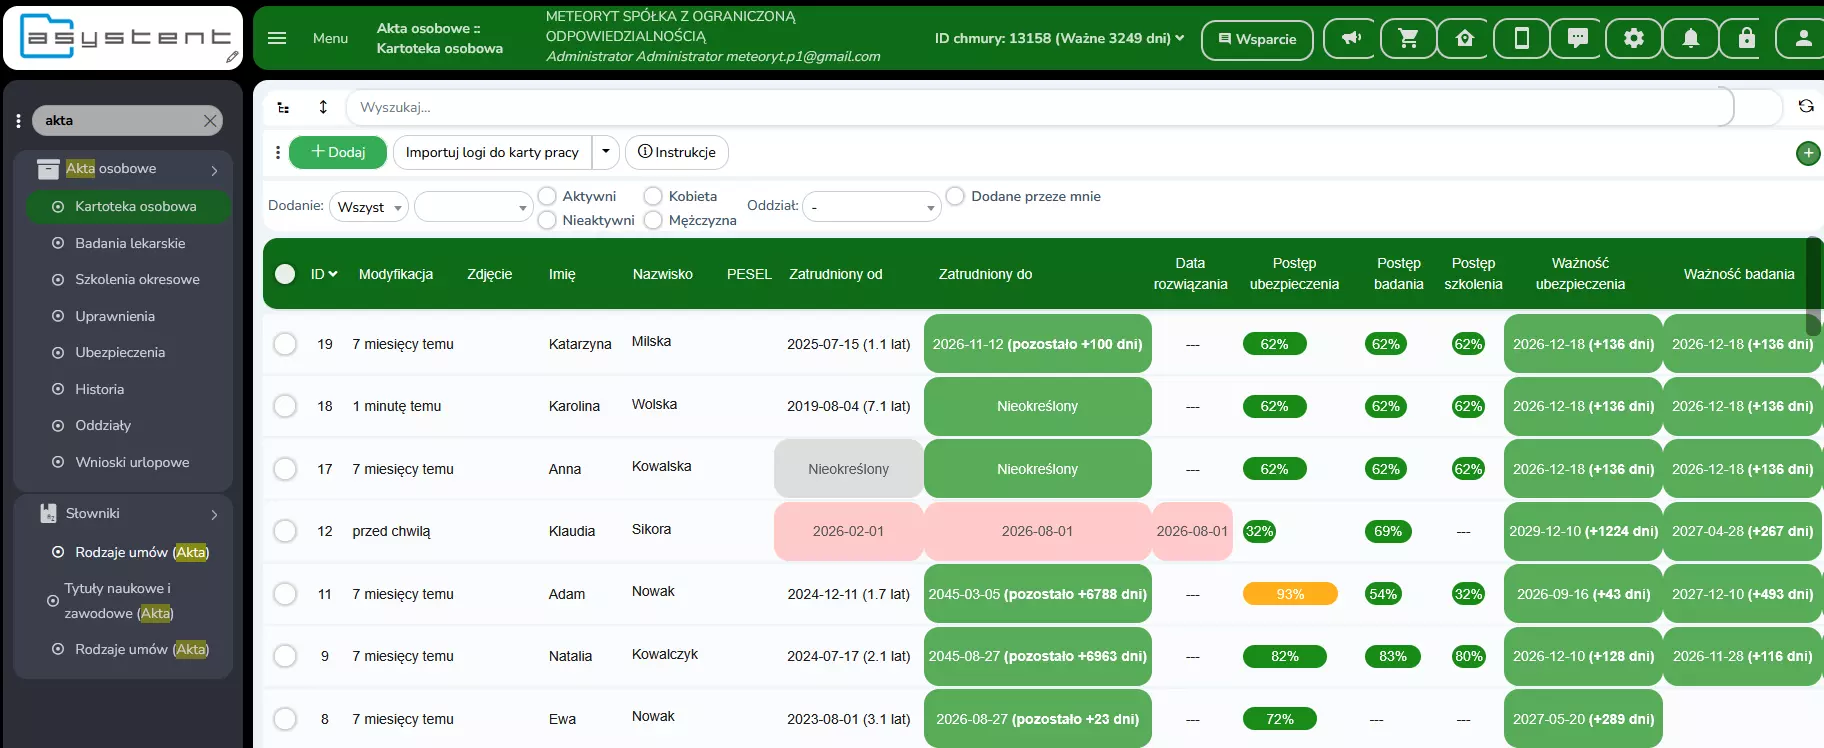Image resolution: width=1824 pixels, height=748 pixels.
Task: Click the Wyszukaj search field
Action: (x=1040, y=107)
